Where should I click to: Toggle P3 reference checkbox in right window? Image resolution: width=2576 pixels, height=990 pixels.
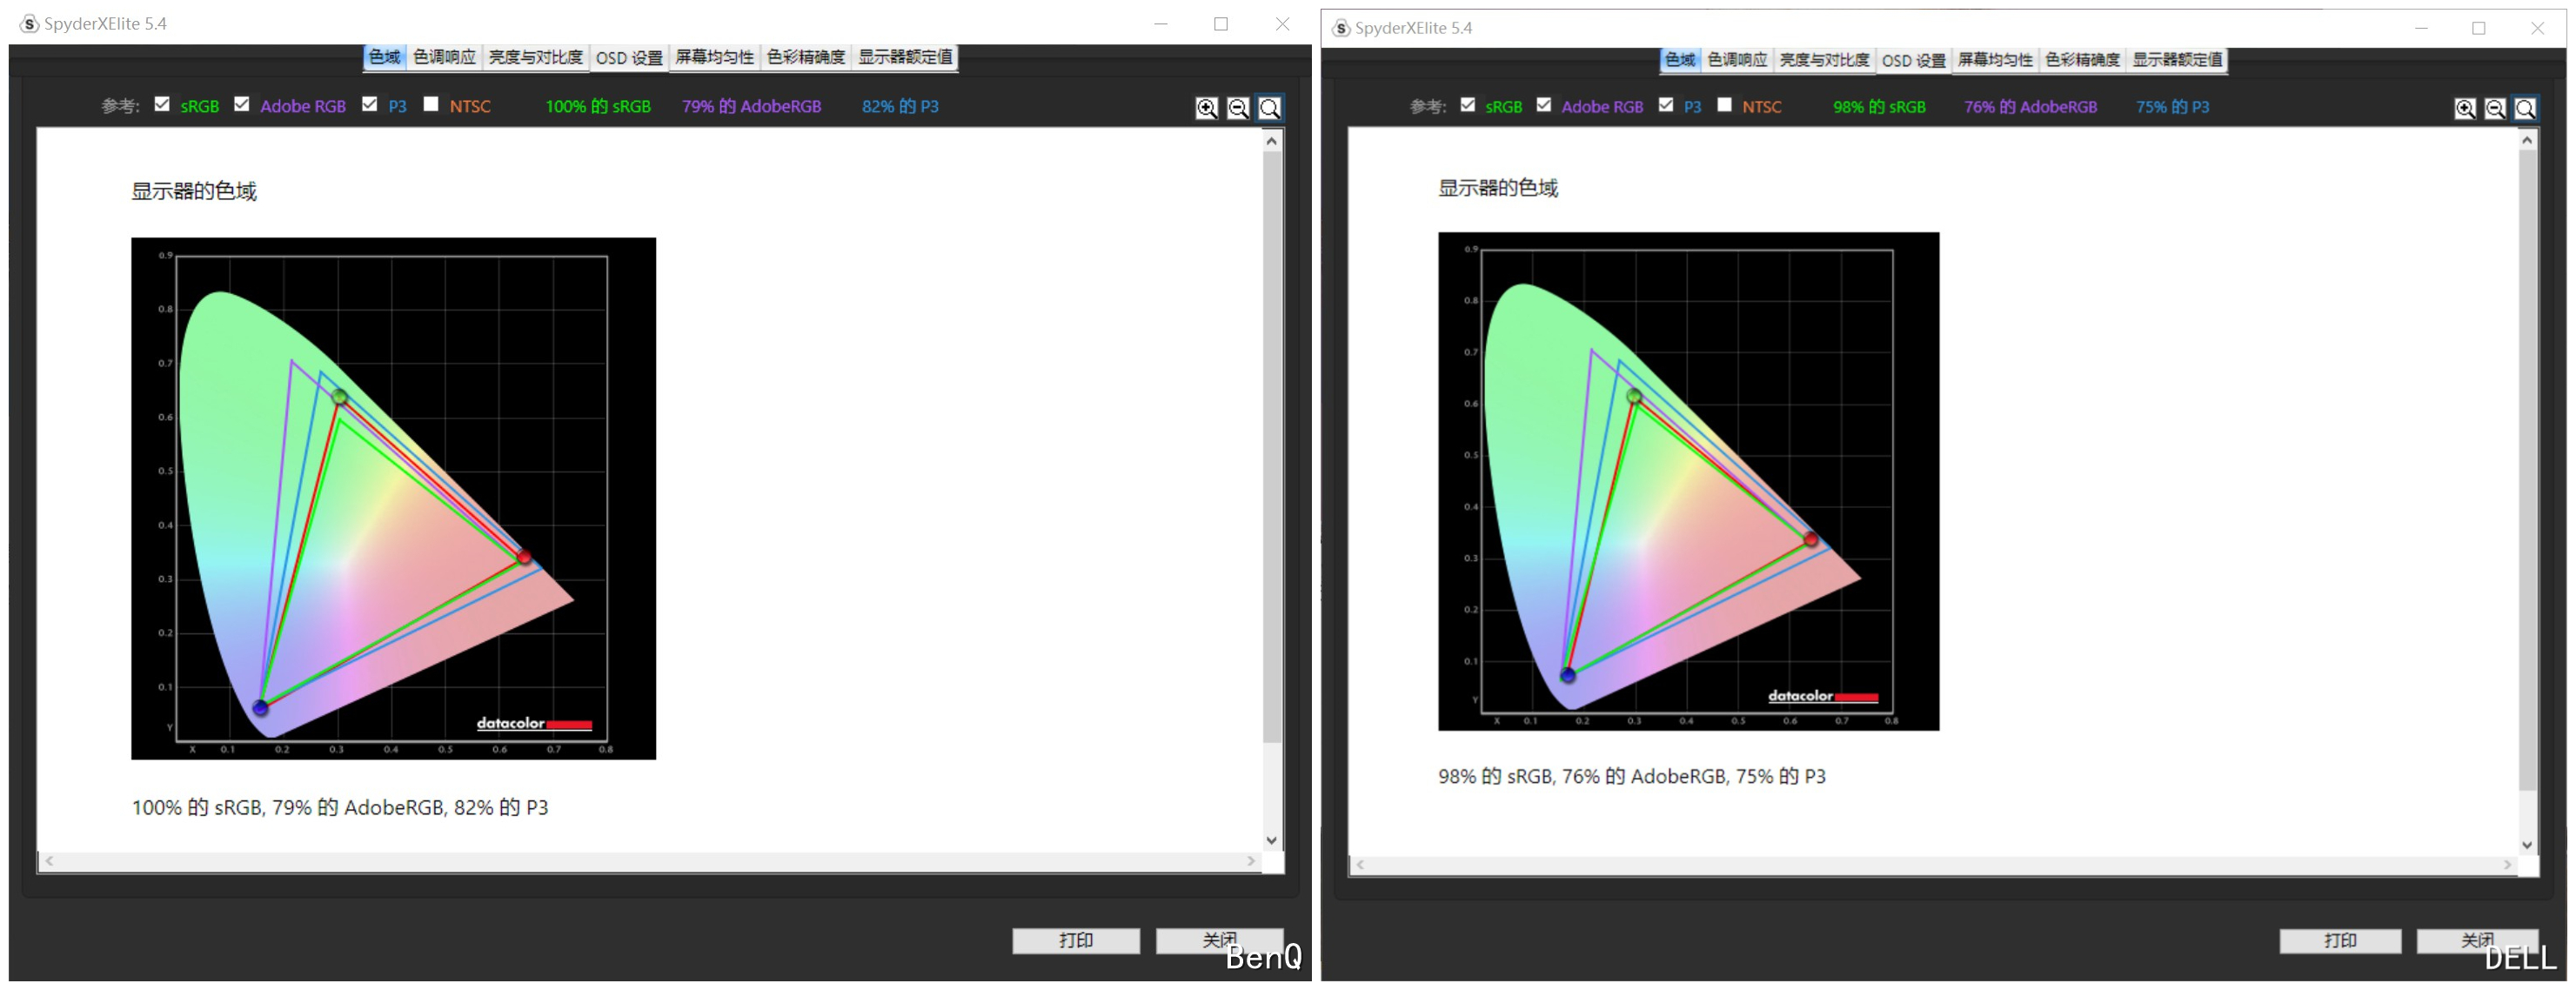pos(1666,105)
